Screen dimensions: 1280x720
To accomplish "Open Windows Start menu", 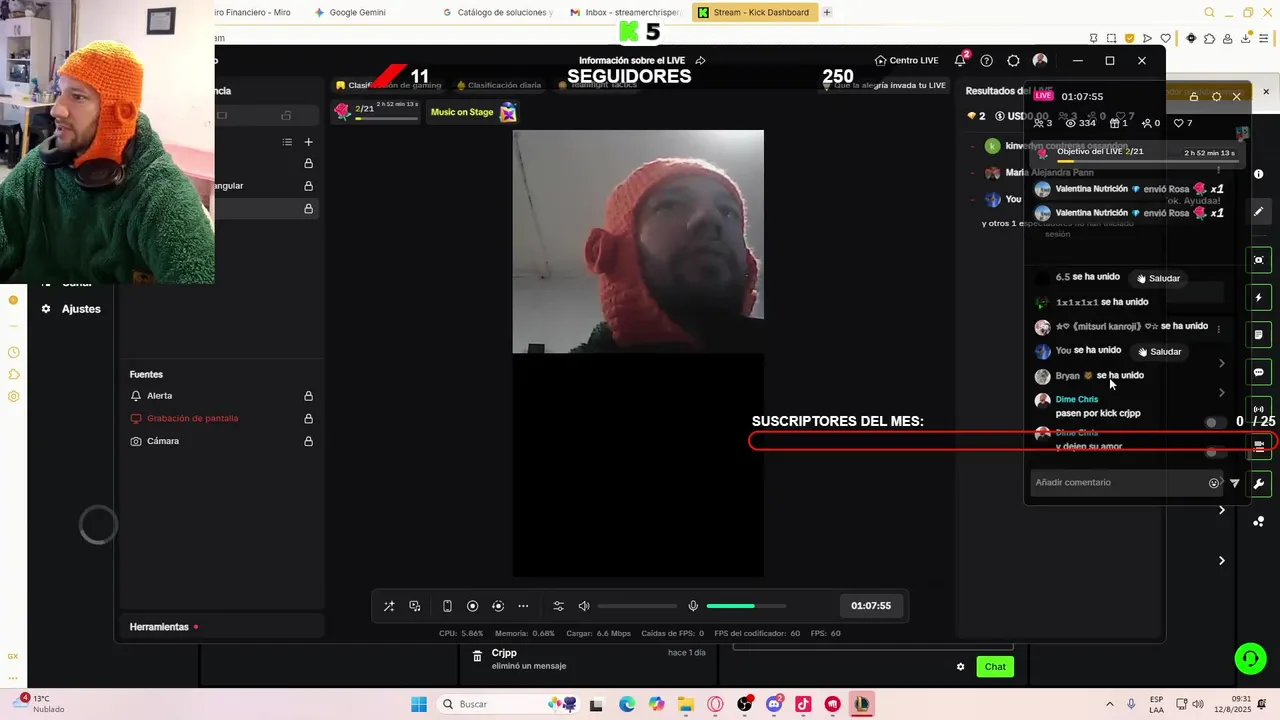I will [x=418, y=704].
